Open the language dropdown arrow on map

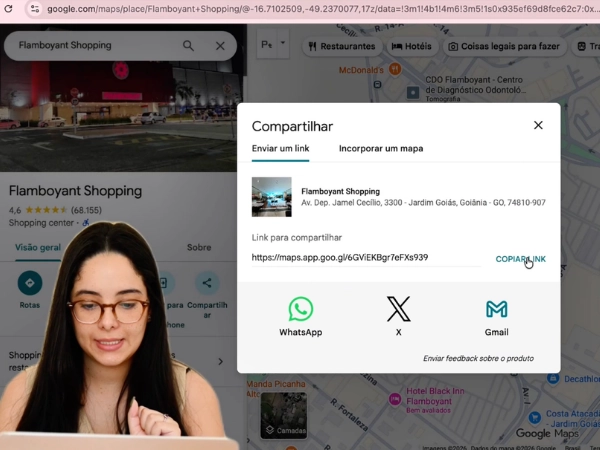pyautogui.click(x=283, y=43)
